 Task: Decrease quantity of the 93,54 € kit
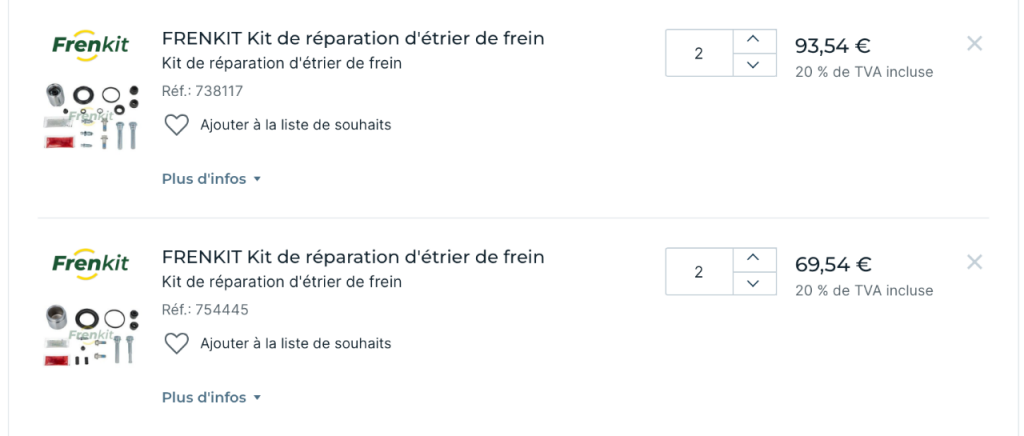(x=754, y=65)
